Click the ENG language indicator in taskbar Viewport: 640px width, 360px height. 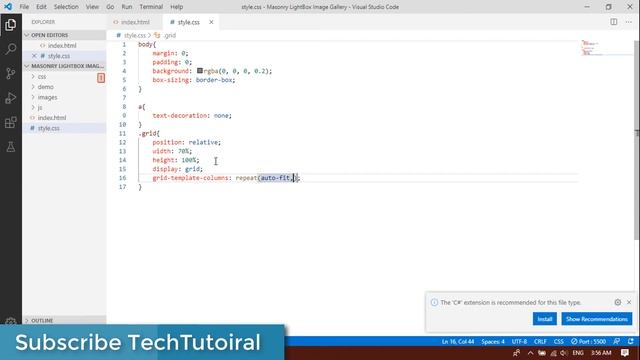pyautogui.click(x=578, y=353)
